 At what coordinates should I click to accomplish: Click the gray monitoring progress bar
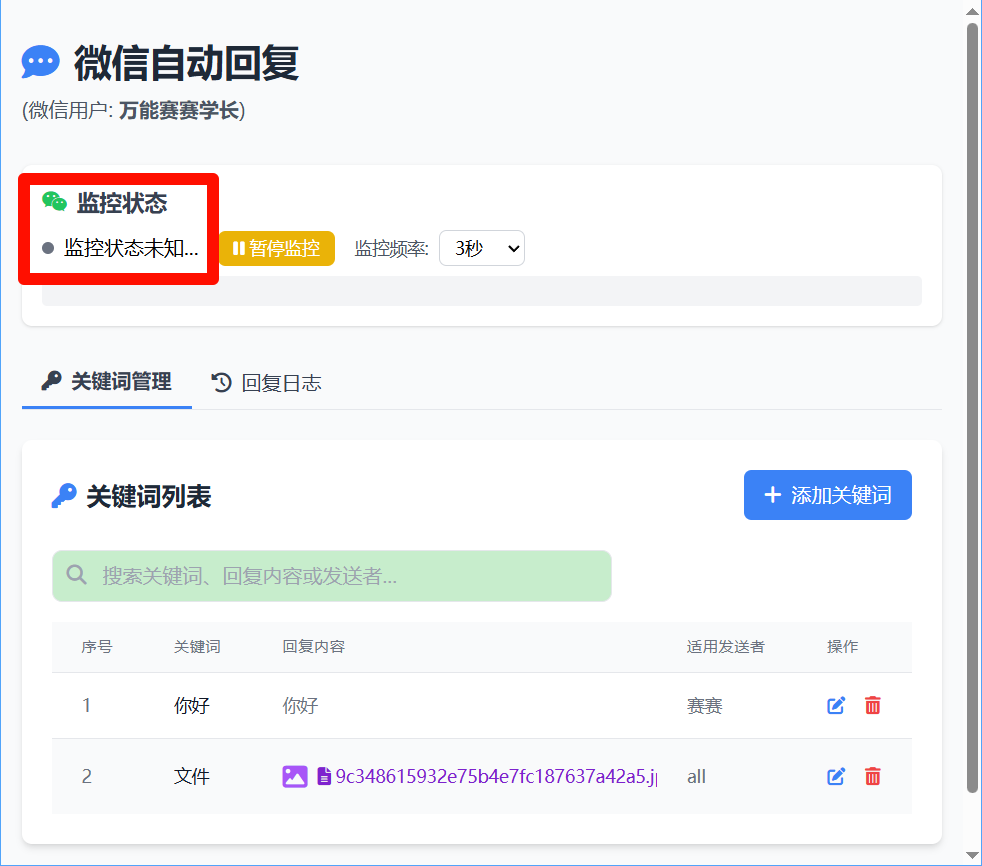pyautogui.click(x=482, y=291)
